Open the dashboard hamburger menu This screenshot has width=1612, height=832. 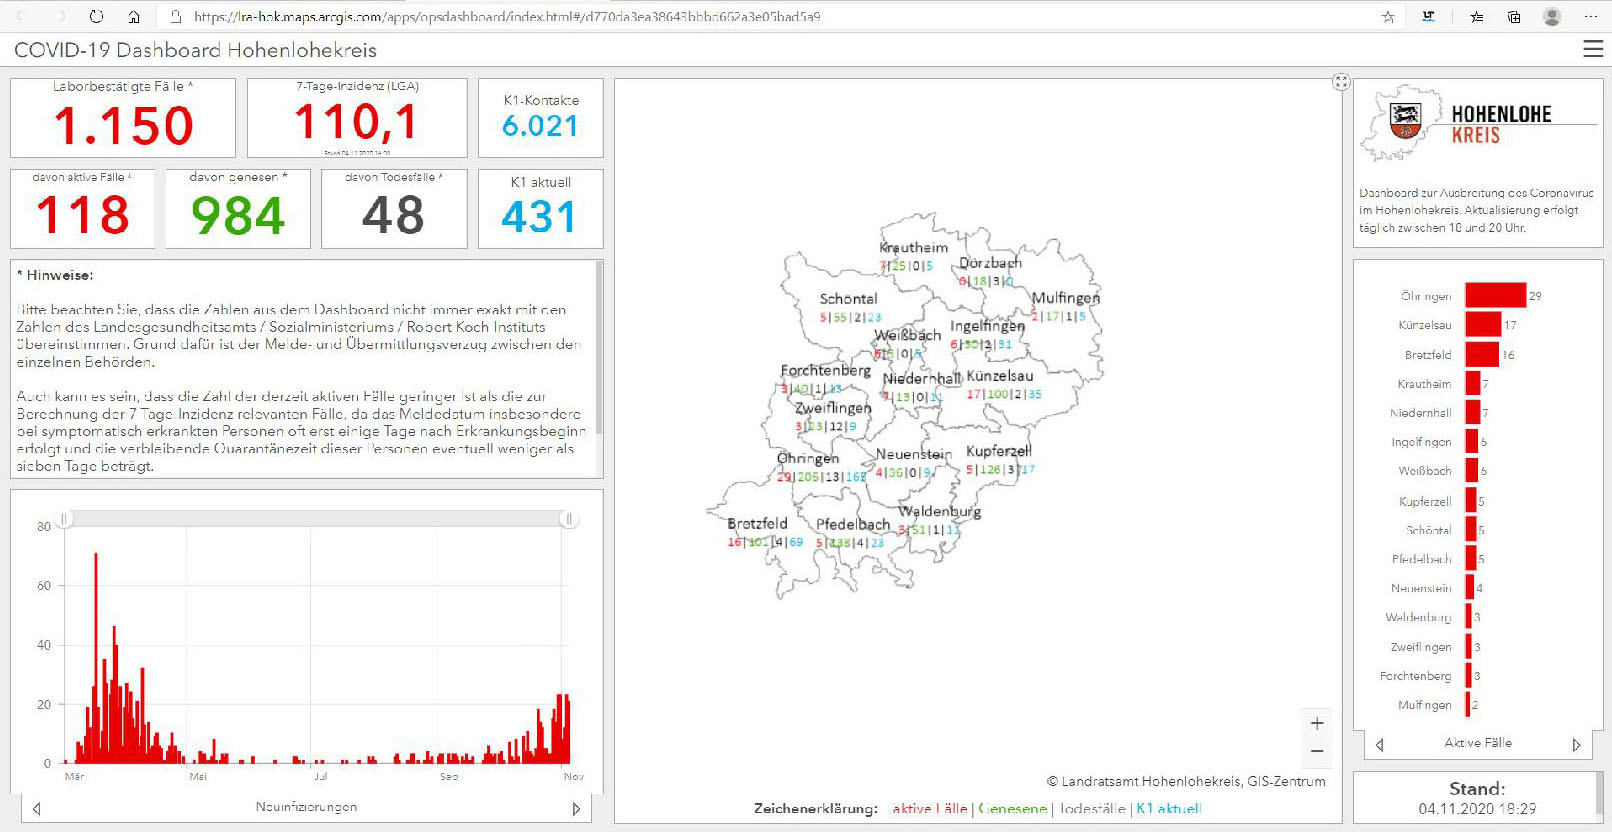1593,49
